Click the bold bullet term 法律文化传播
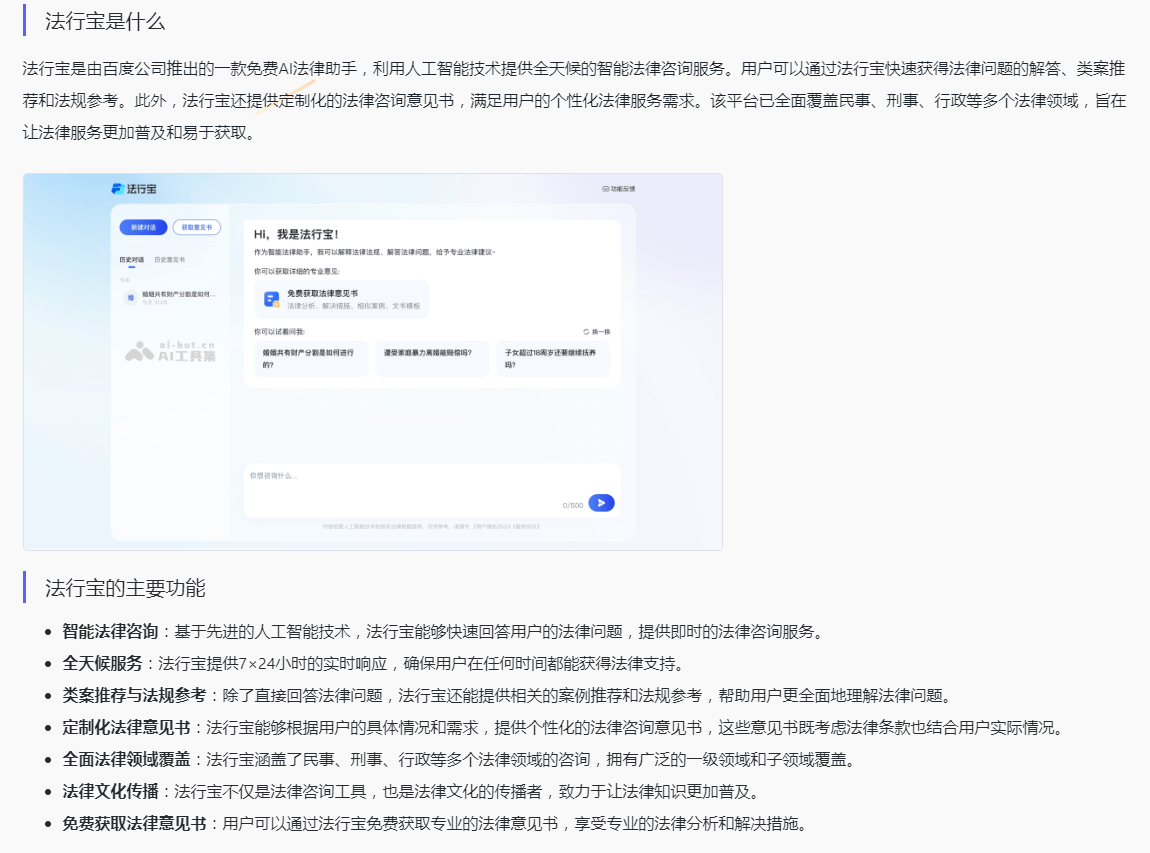The width and height of the screenshot is (1150, 853). click(x=110, y=791)
